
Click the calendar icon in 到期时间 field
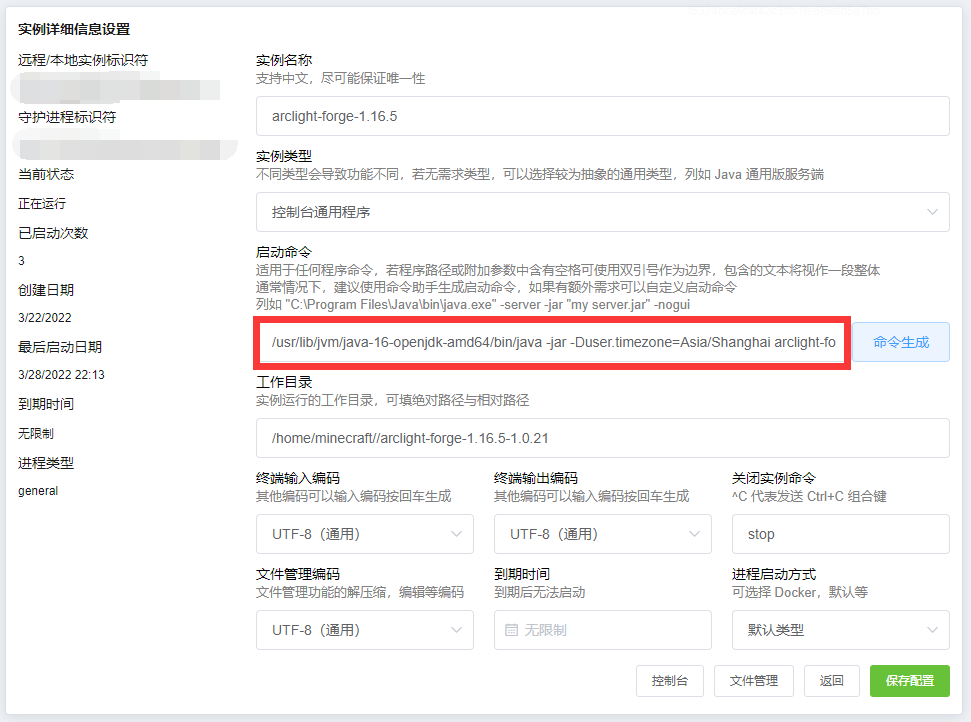512,629
